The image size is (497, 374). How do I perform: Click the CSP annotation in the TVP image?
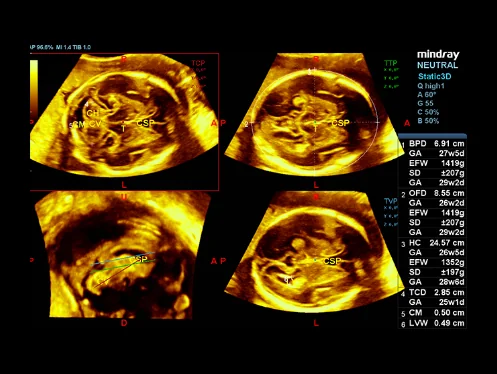pos(332,261)
